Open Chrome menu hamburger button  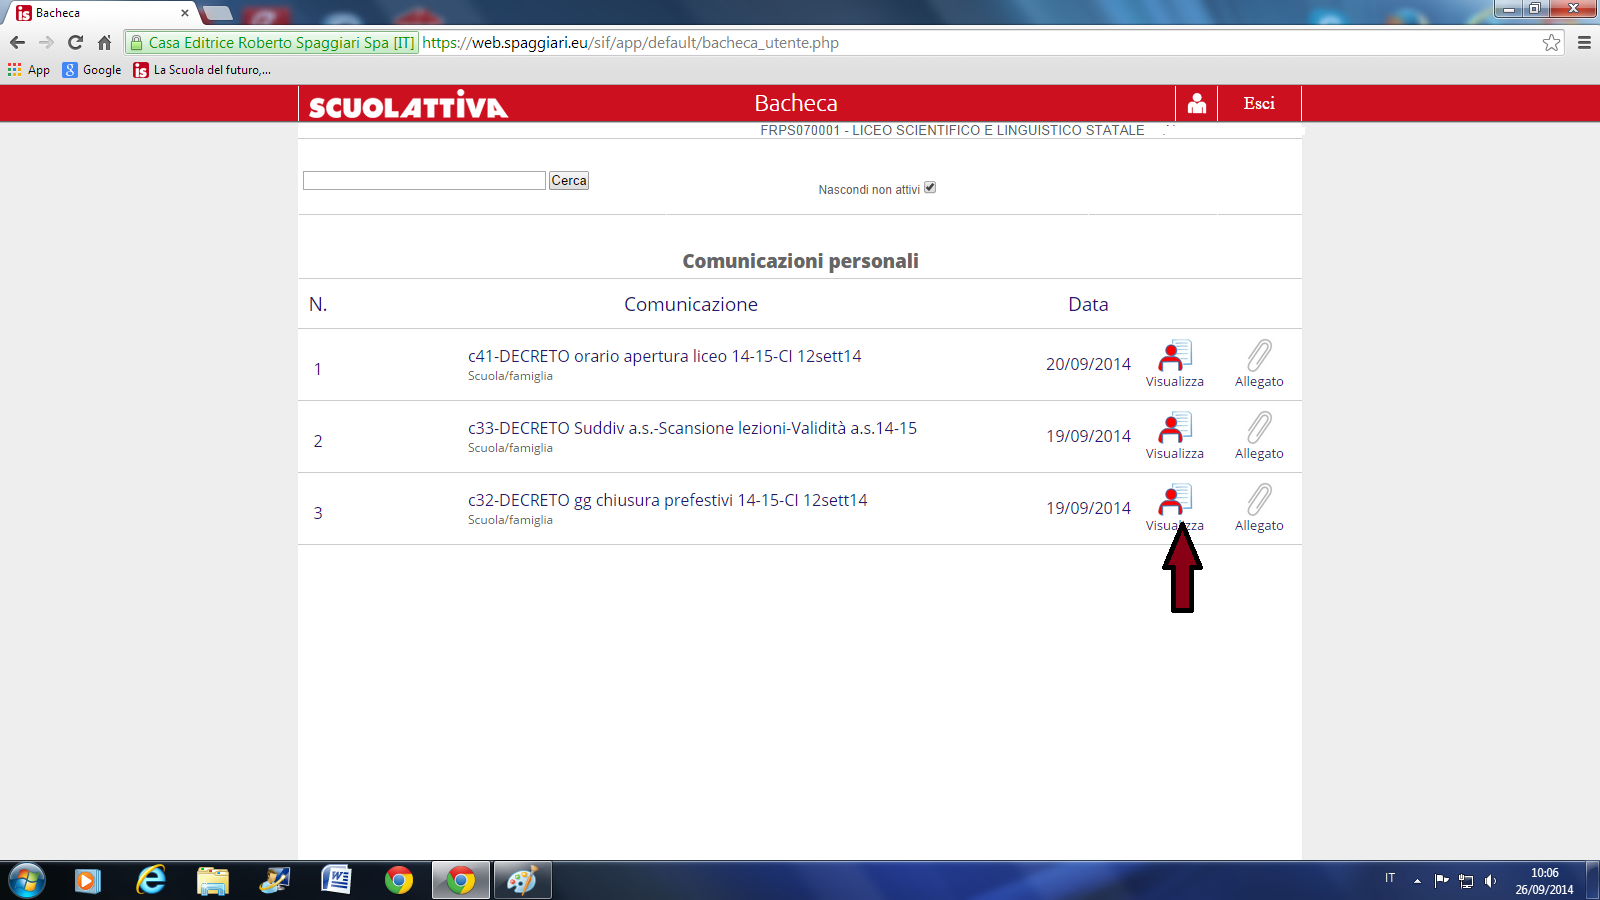click(1584, 43)
